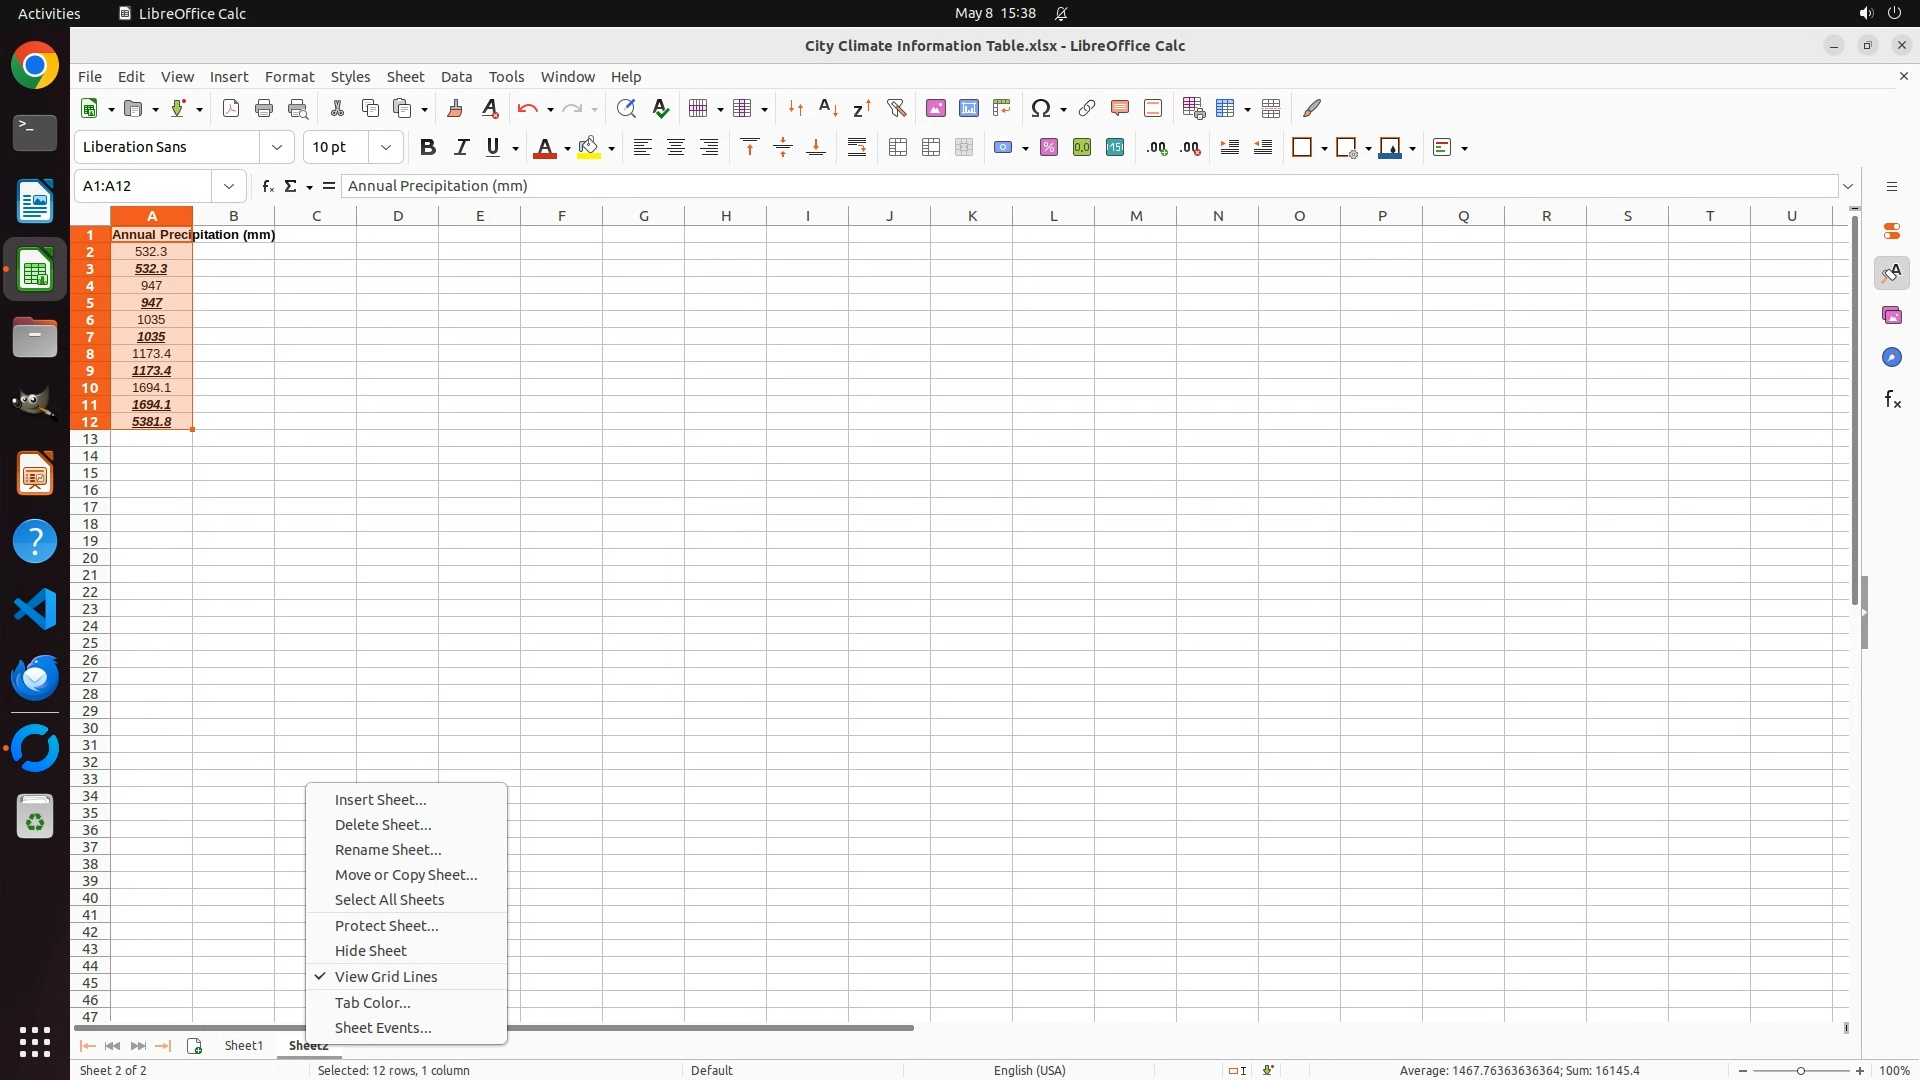Image resolution: width=1920 pixels, height=1080 pixels.
Task: Select Rename Sheet... from context menu
Action: [x=388, y=850]
